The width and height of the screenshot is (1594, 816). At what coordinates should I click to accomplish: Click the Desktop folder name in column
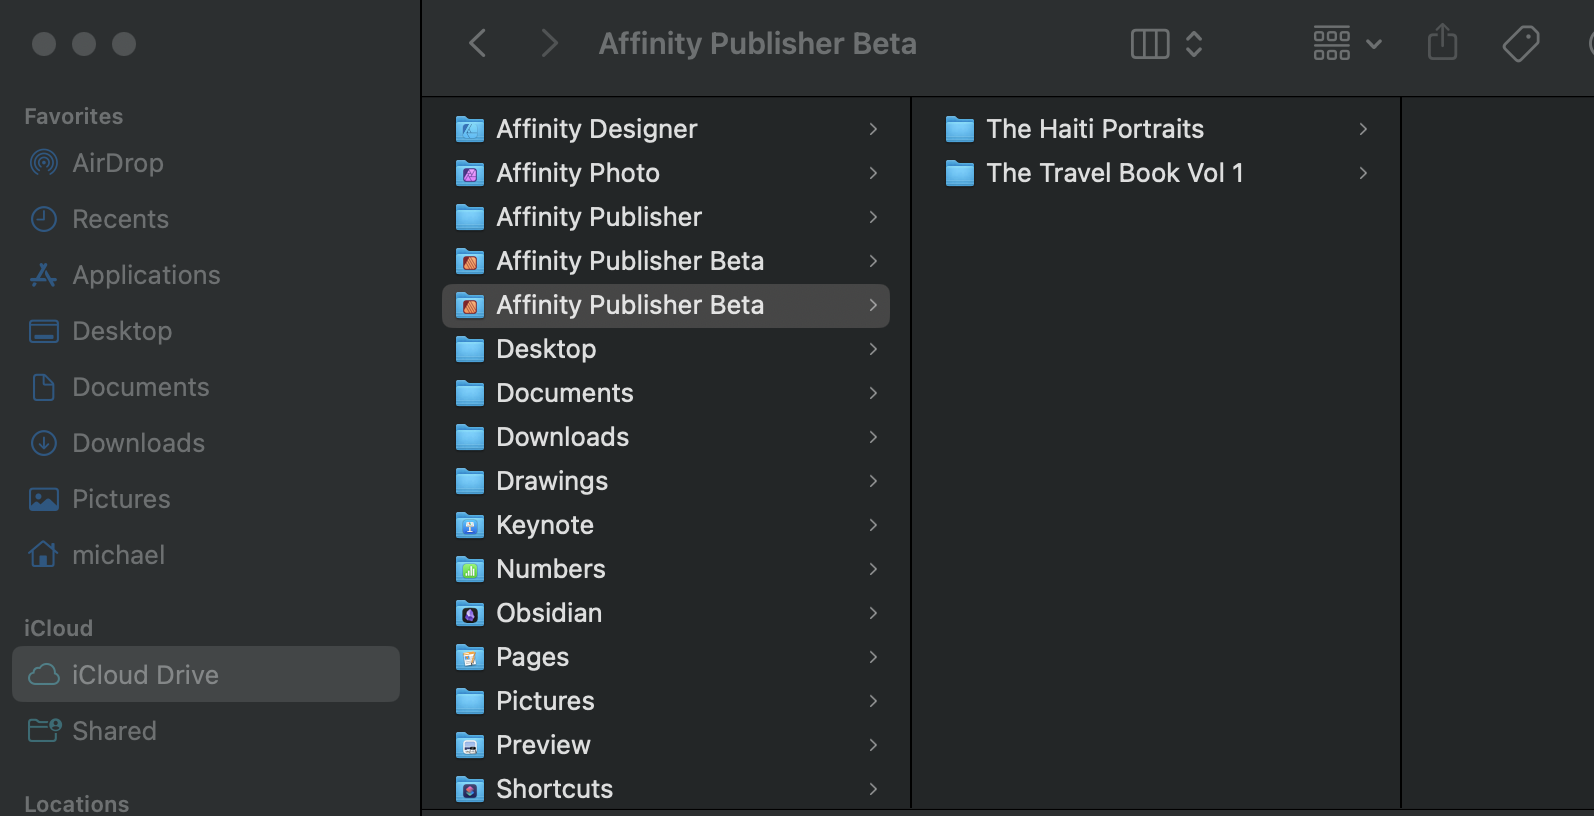point(546,349)
